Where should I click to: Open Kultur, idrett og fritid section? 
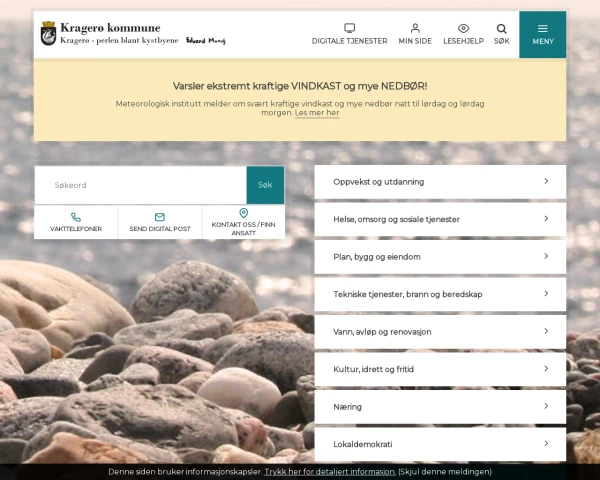(x=440, y=369)
